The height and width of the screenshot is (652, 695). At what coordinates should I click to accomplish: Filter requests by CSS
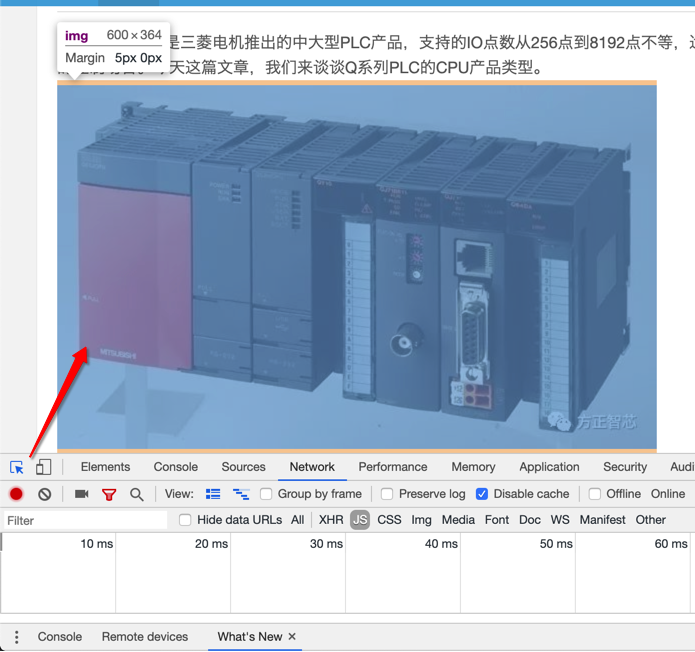[389, 520]
